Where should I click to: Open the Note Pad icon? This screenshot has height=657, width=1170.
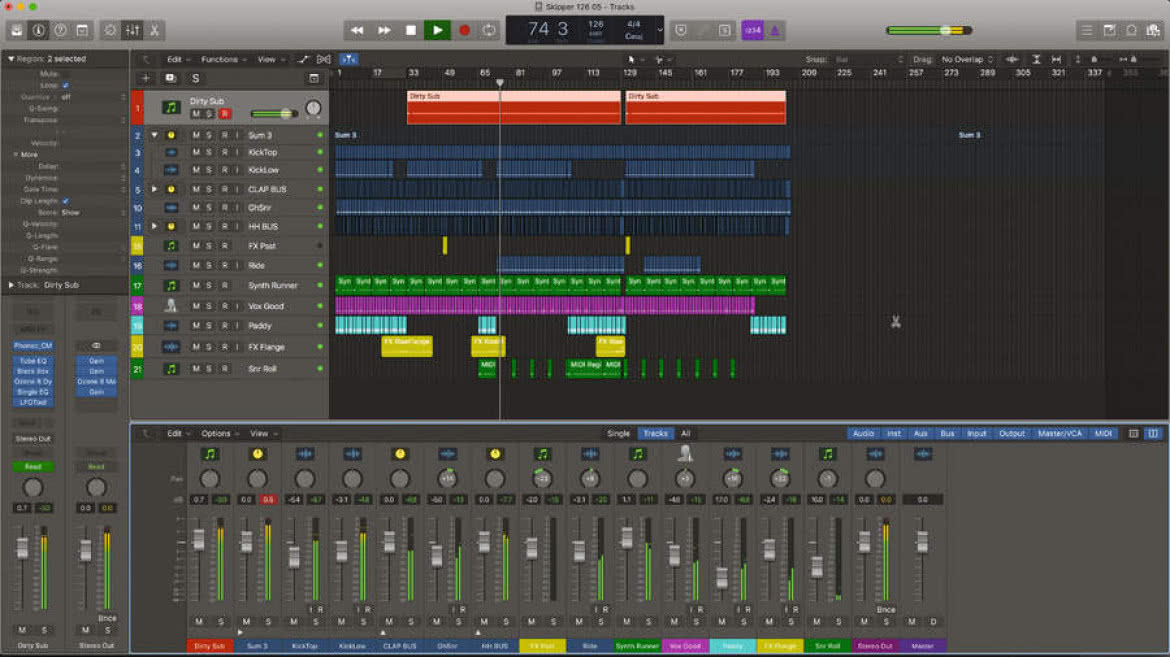point(1110,31)
